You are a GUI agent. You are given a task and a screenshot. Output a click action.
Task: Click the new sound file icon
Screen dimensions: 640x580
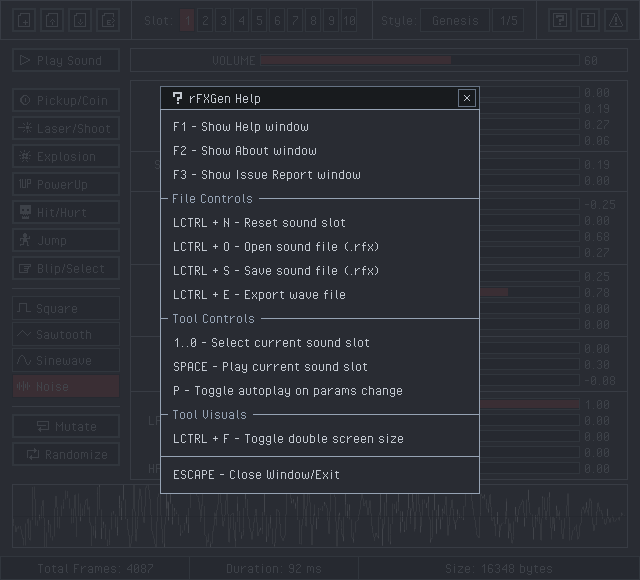[x=25, y=20]
